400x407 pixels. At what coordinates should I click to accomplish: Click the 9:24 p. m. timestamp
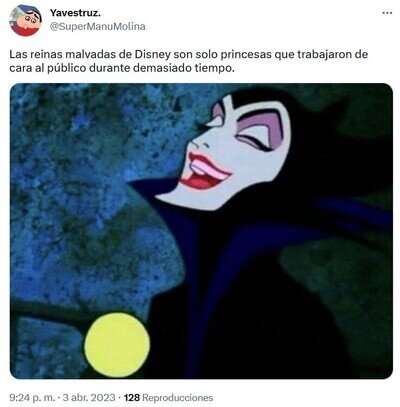(x=32, y=397)
